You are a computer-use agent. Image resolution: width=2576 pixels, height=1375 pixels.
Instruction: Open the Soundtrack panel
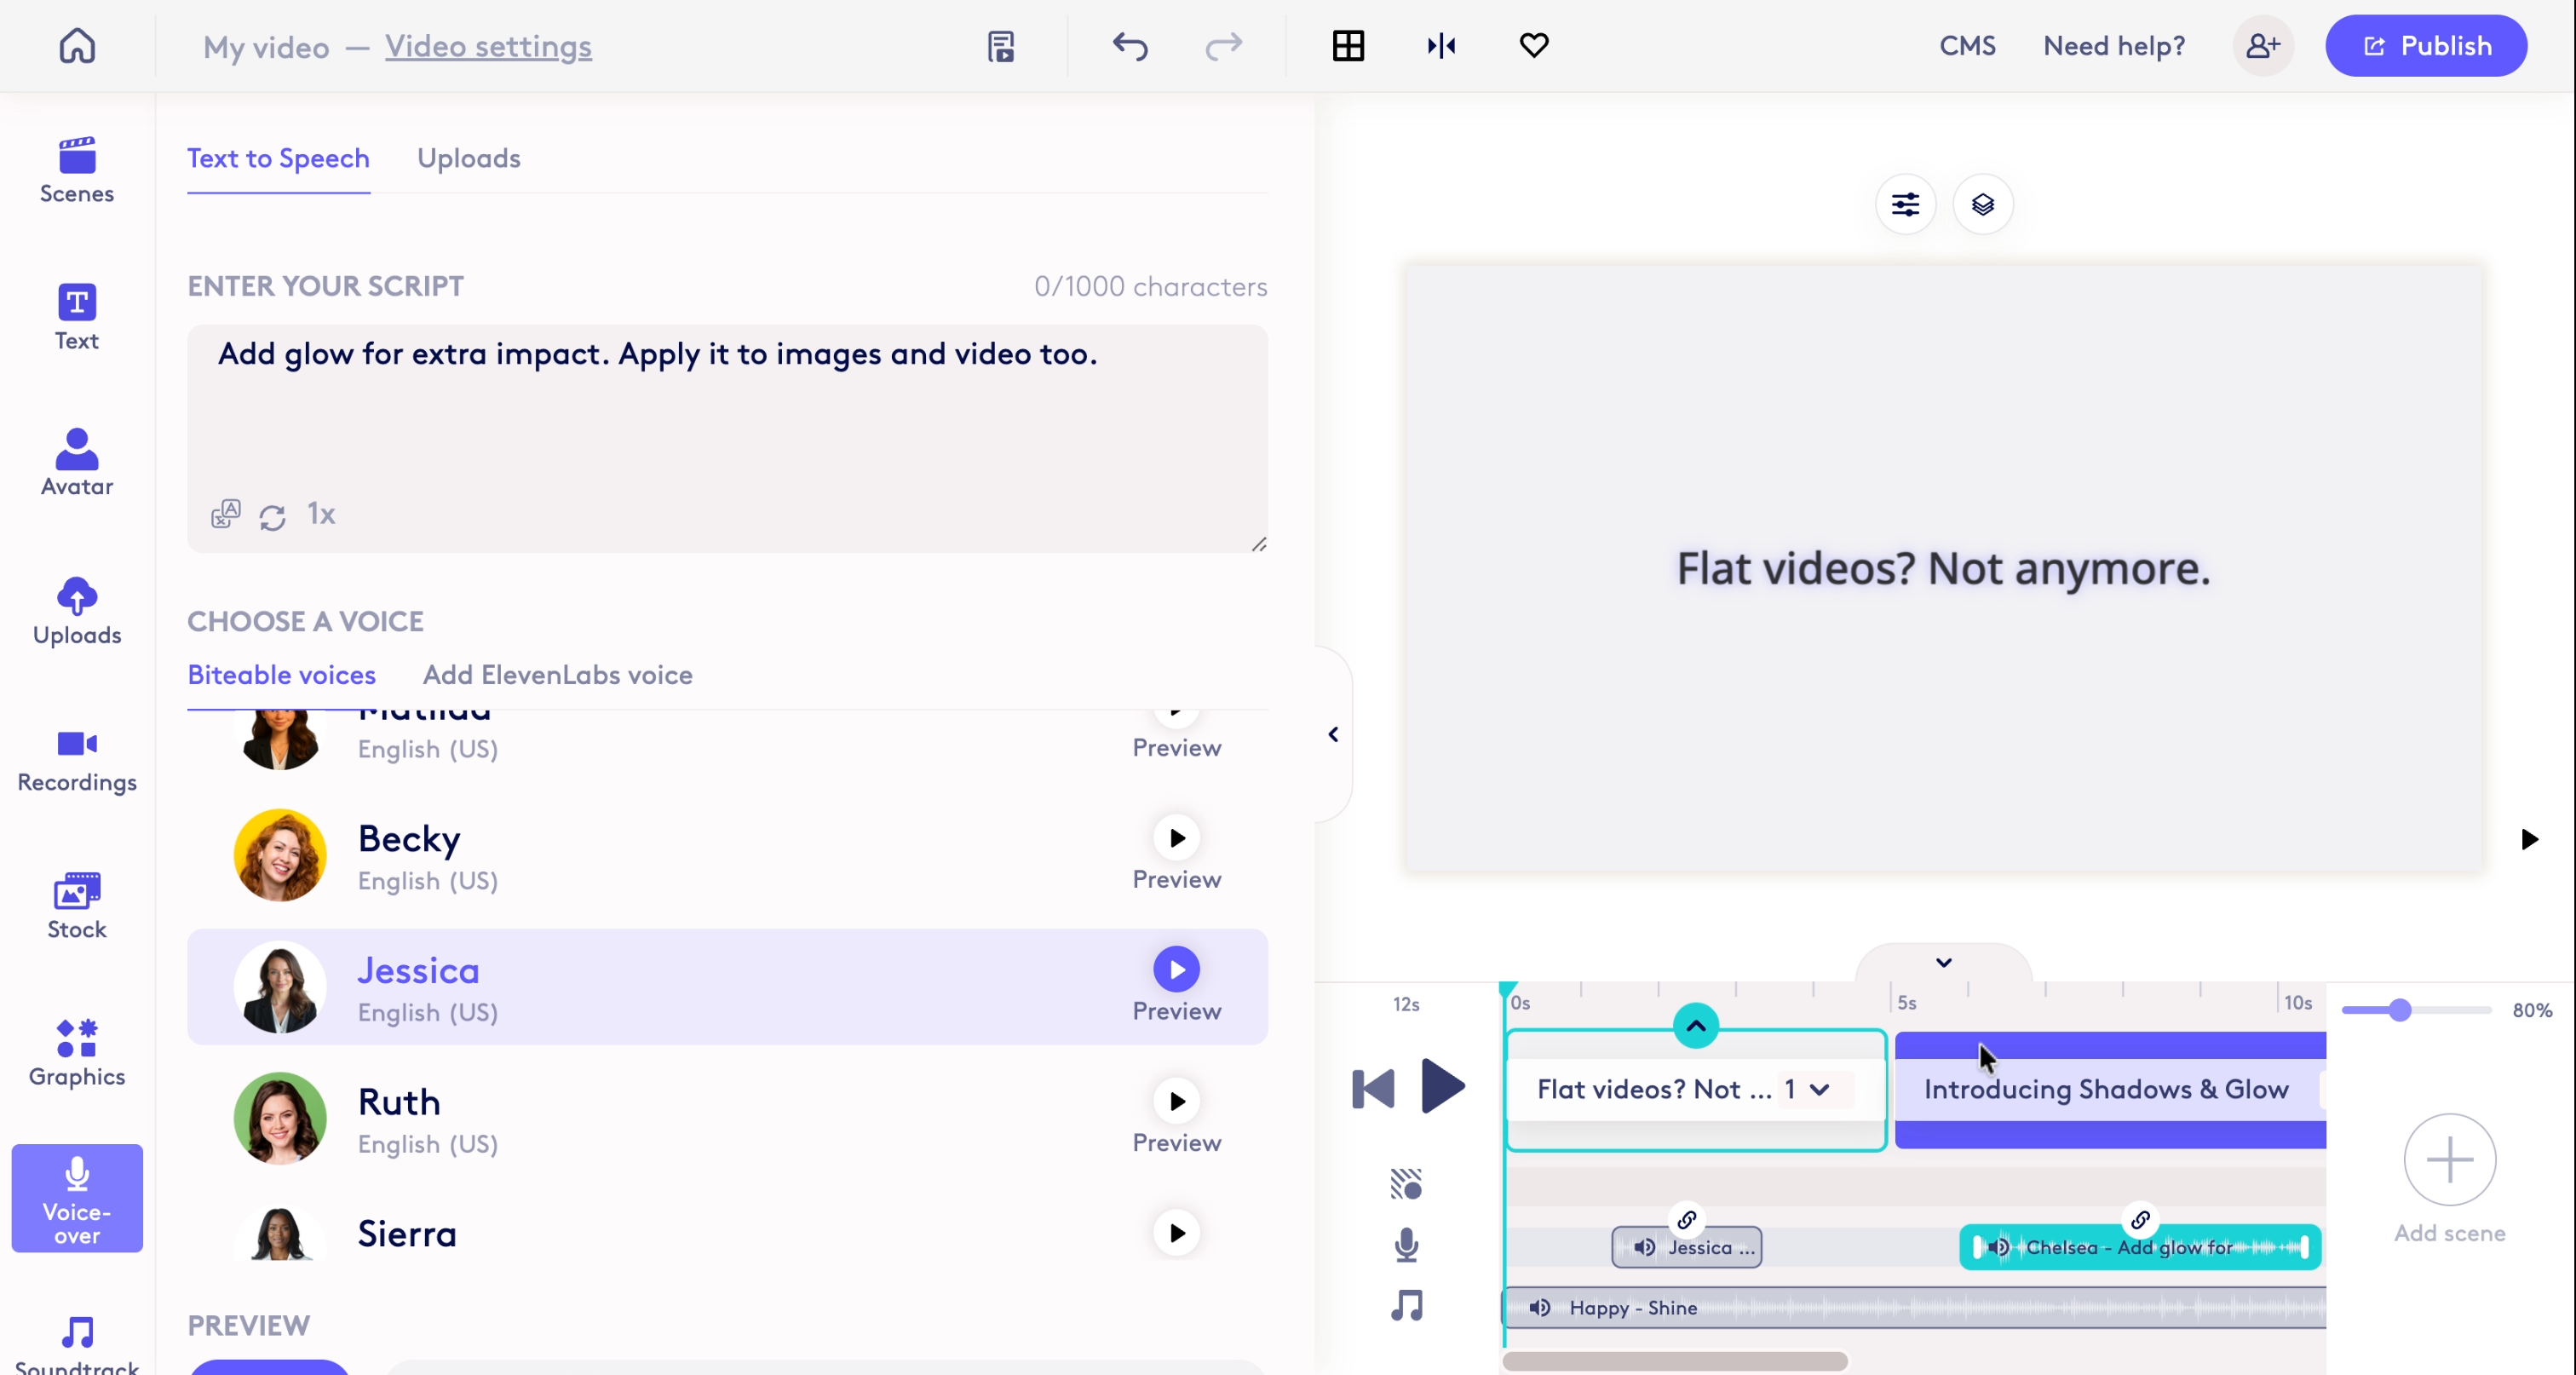[x=77, y=1345]
